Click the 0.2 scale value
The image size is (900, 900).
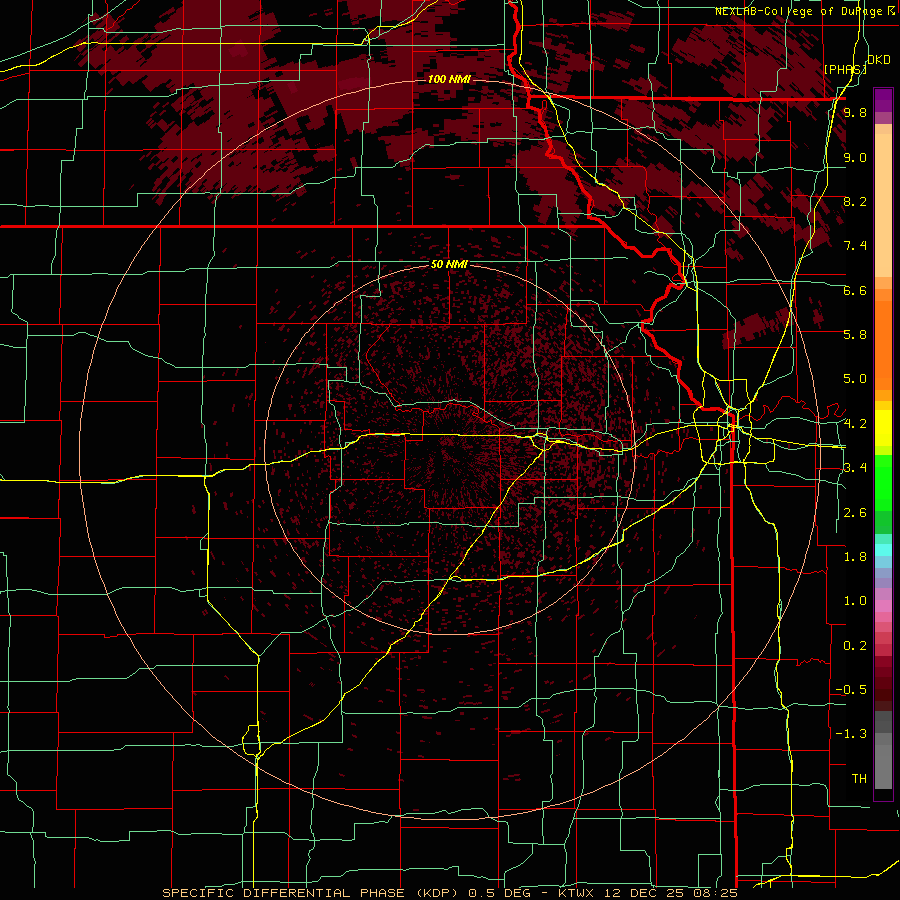click(x=855, y=646)
